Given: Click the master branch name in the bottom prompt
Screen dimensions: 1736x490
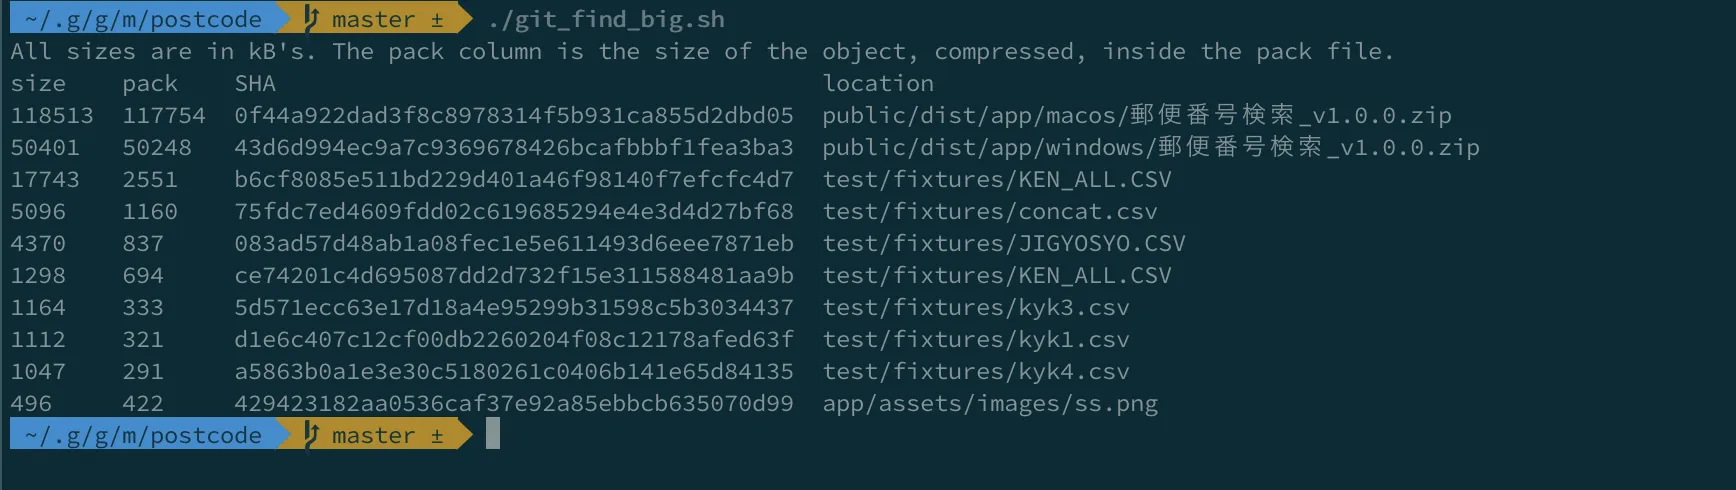Looking at the screenshot, I should tap(373, 435).
